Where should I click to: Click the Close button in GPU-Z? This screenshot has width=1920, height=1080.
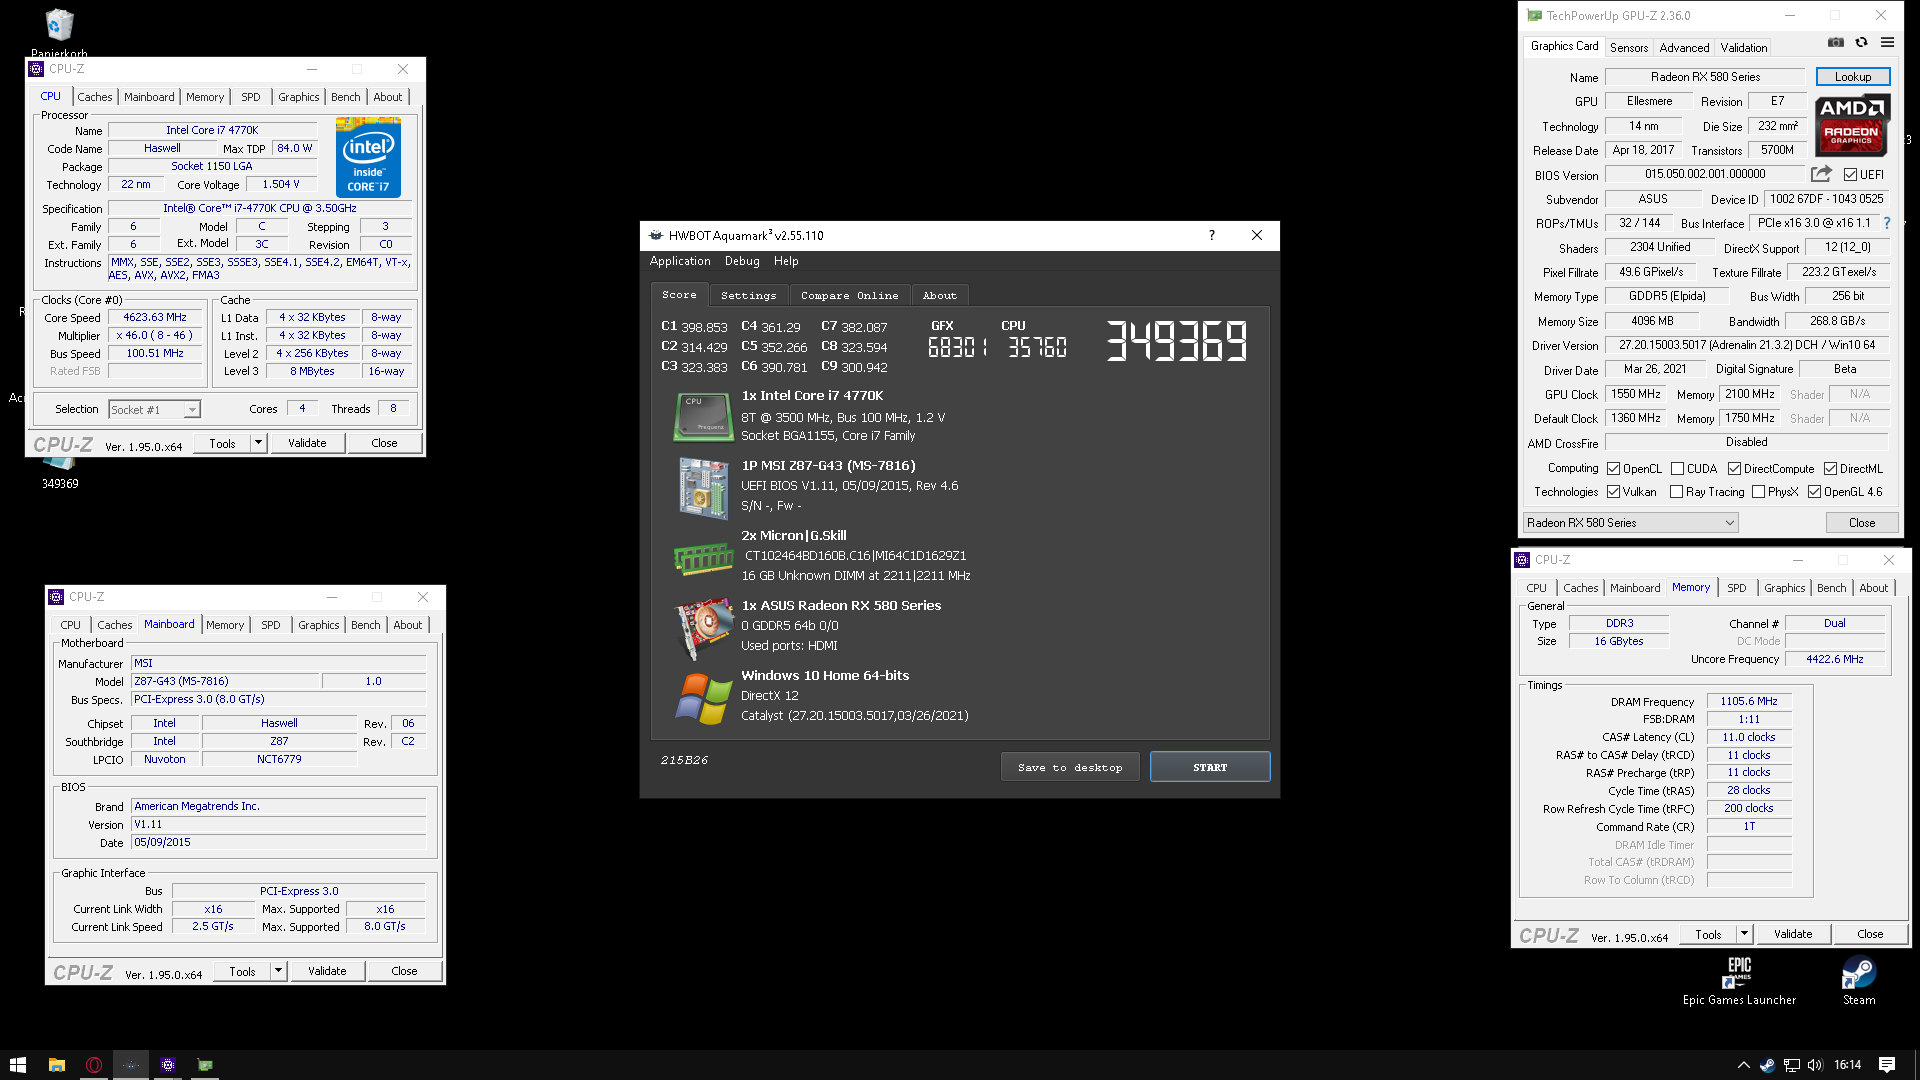(1862, 523)
